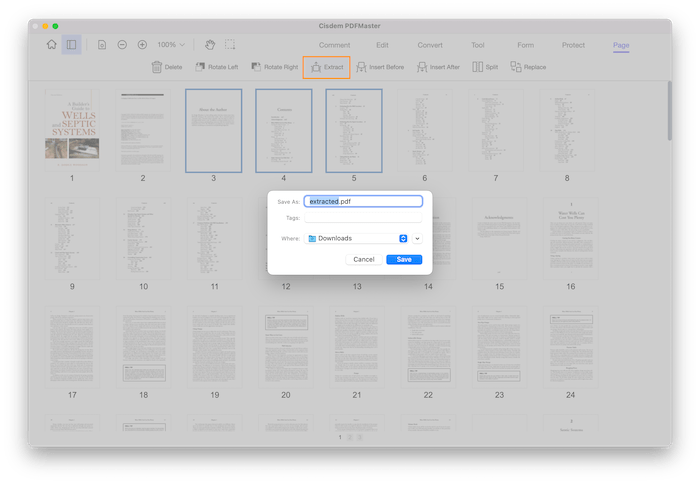Switch to the Page tab
Viewport: 700px width, 484px height.
(x=621, y=45)
